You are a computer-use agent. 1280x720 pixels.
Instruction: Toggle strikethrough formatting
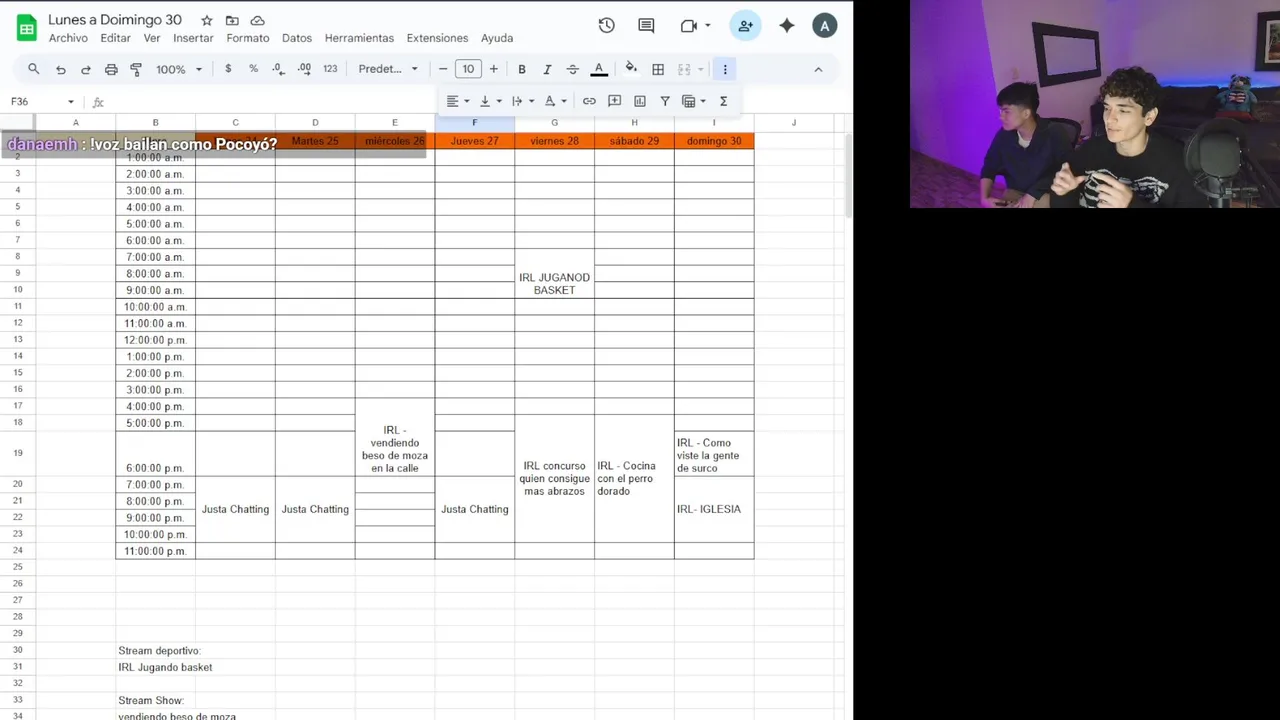coord(572,69)
